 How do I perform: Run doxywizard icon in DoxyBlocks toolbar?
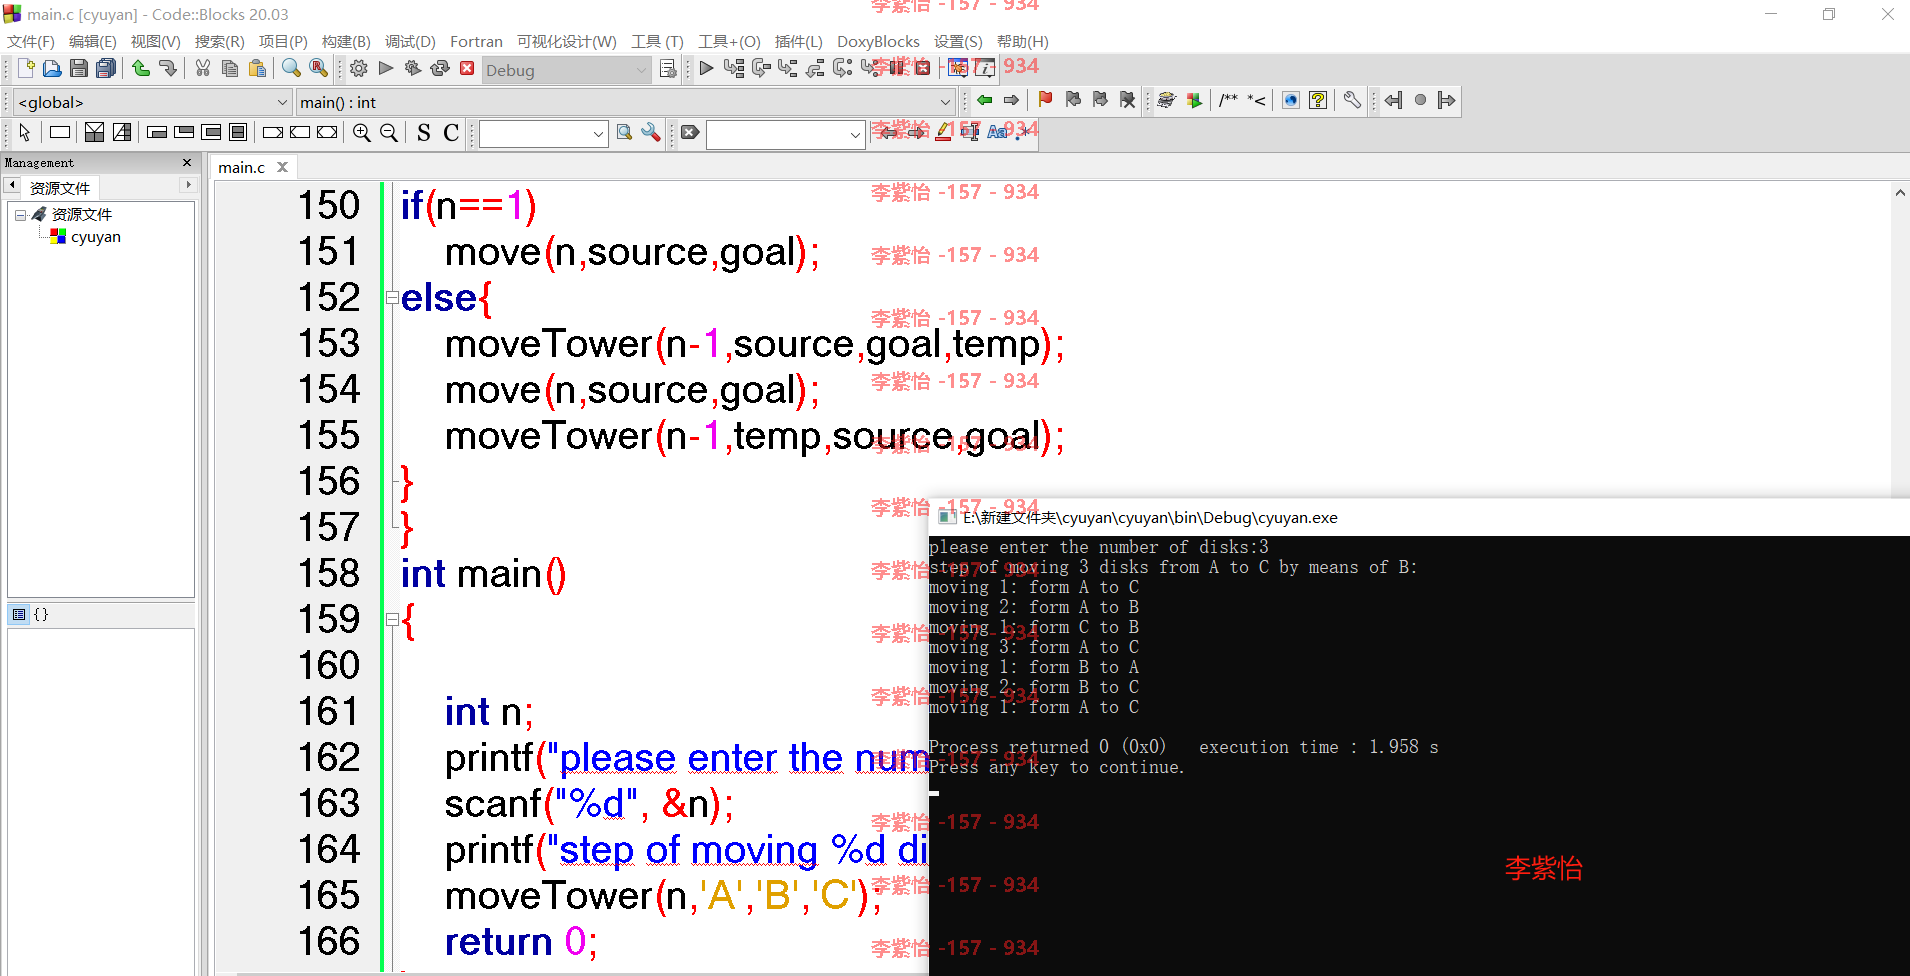click(x=1166, y=100)
